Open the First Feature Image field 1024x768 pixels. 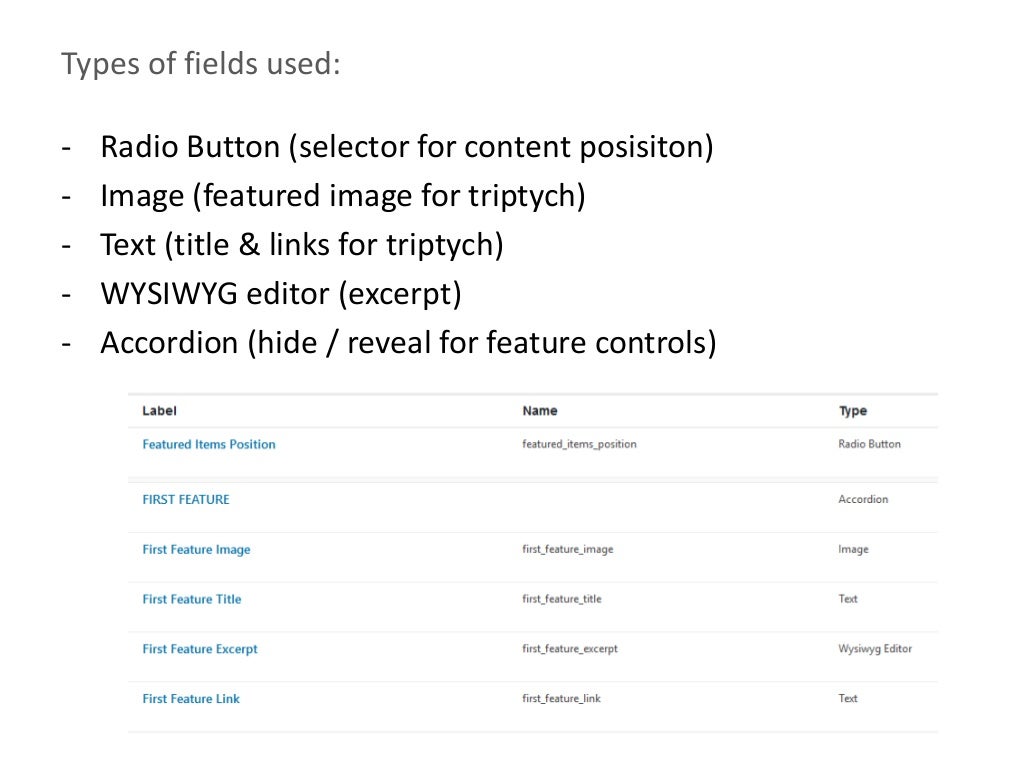pos(196,549)
